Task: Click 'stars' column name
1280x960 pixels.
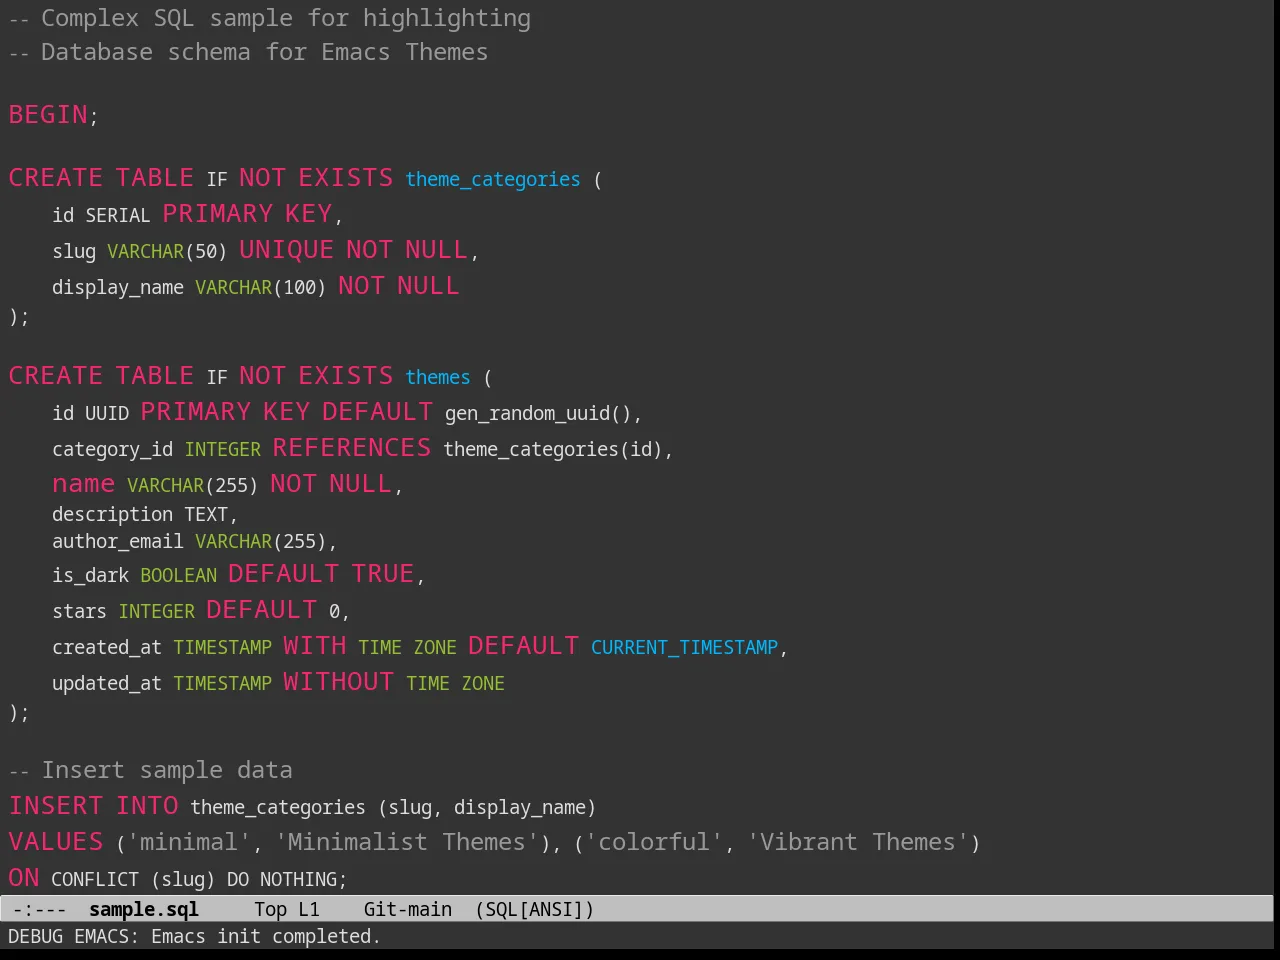Action: 79,611
